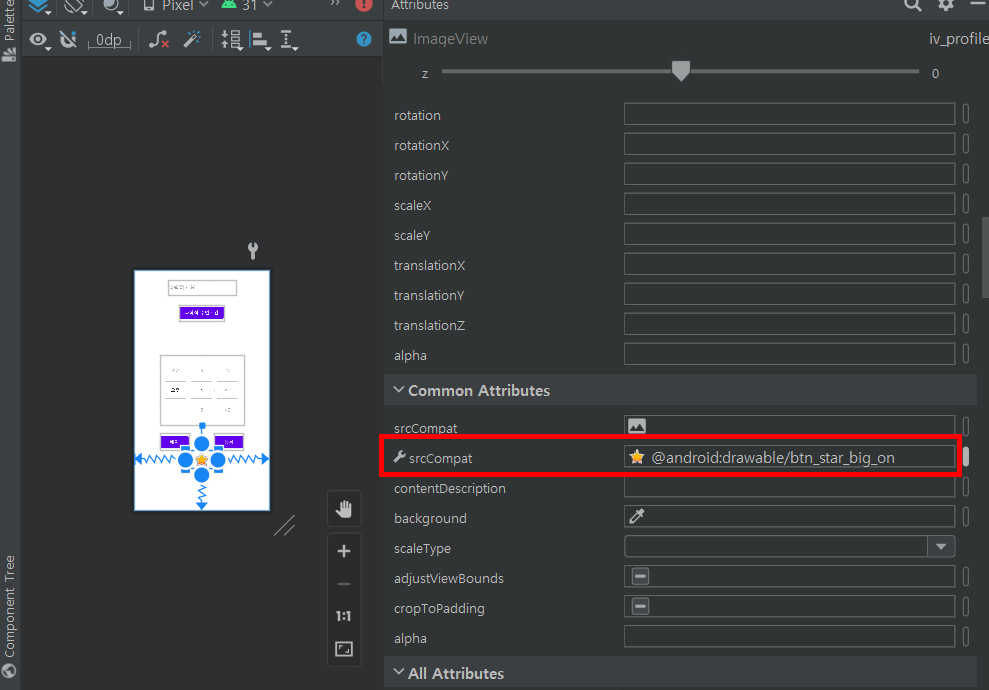The image size is (989, 690).
Task: Open the design surface layers dropdown
Action: [x=39, y=6]
